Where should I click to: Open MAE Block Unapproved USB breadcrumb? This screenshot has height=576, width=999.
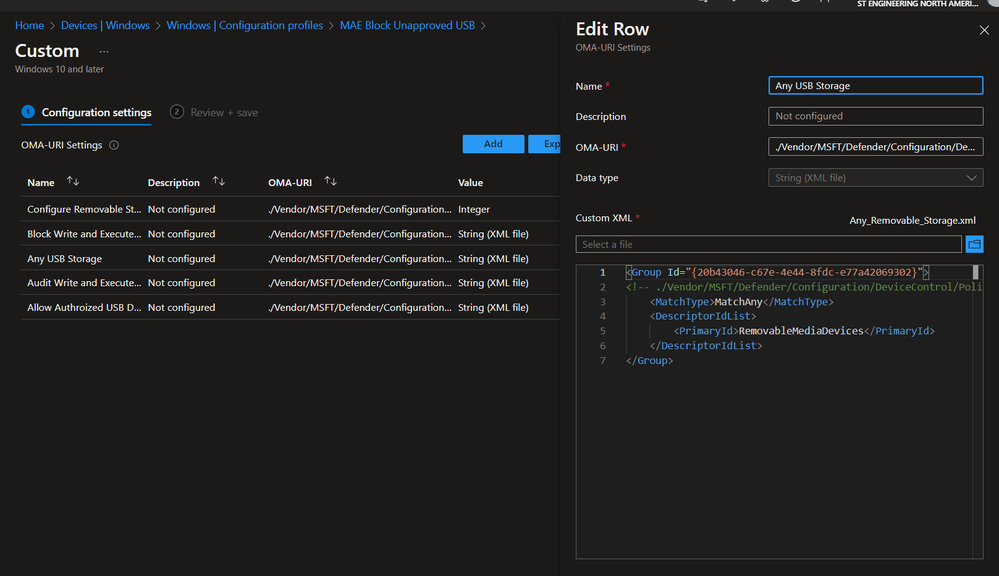pos(407,25)
